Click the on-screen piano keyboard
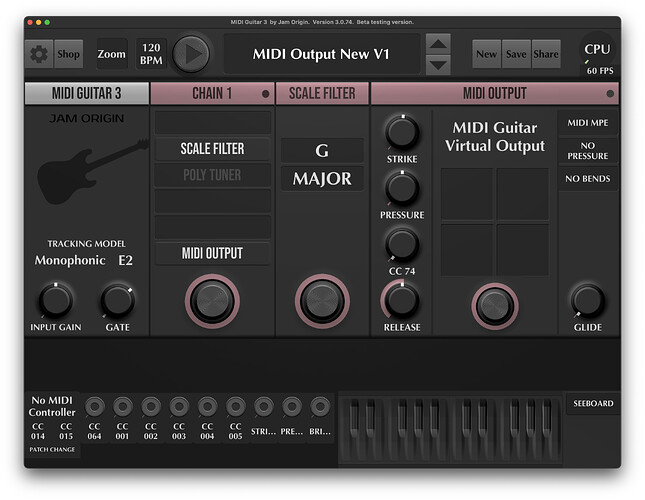 450,430
